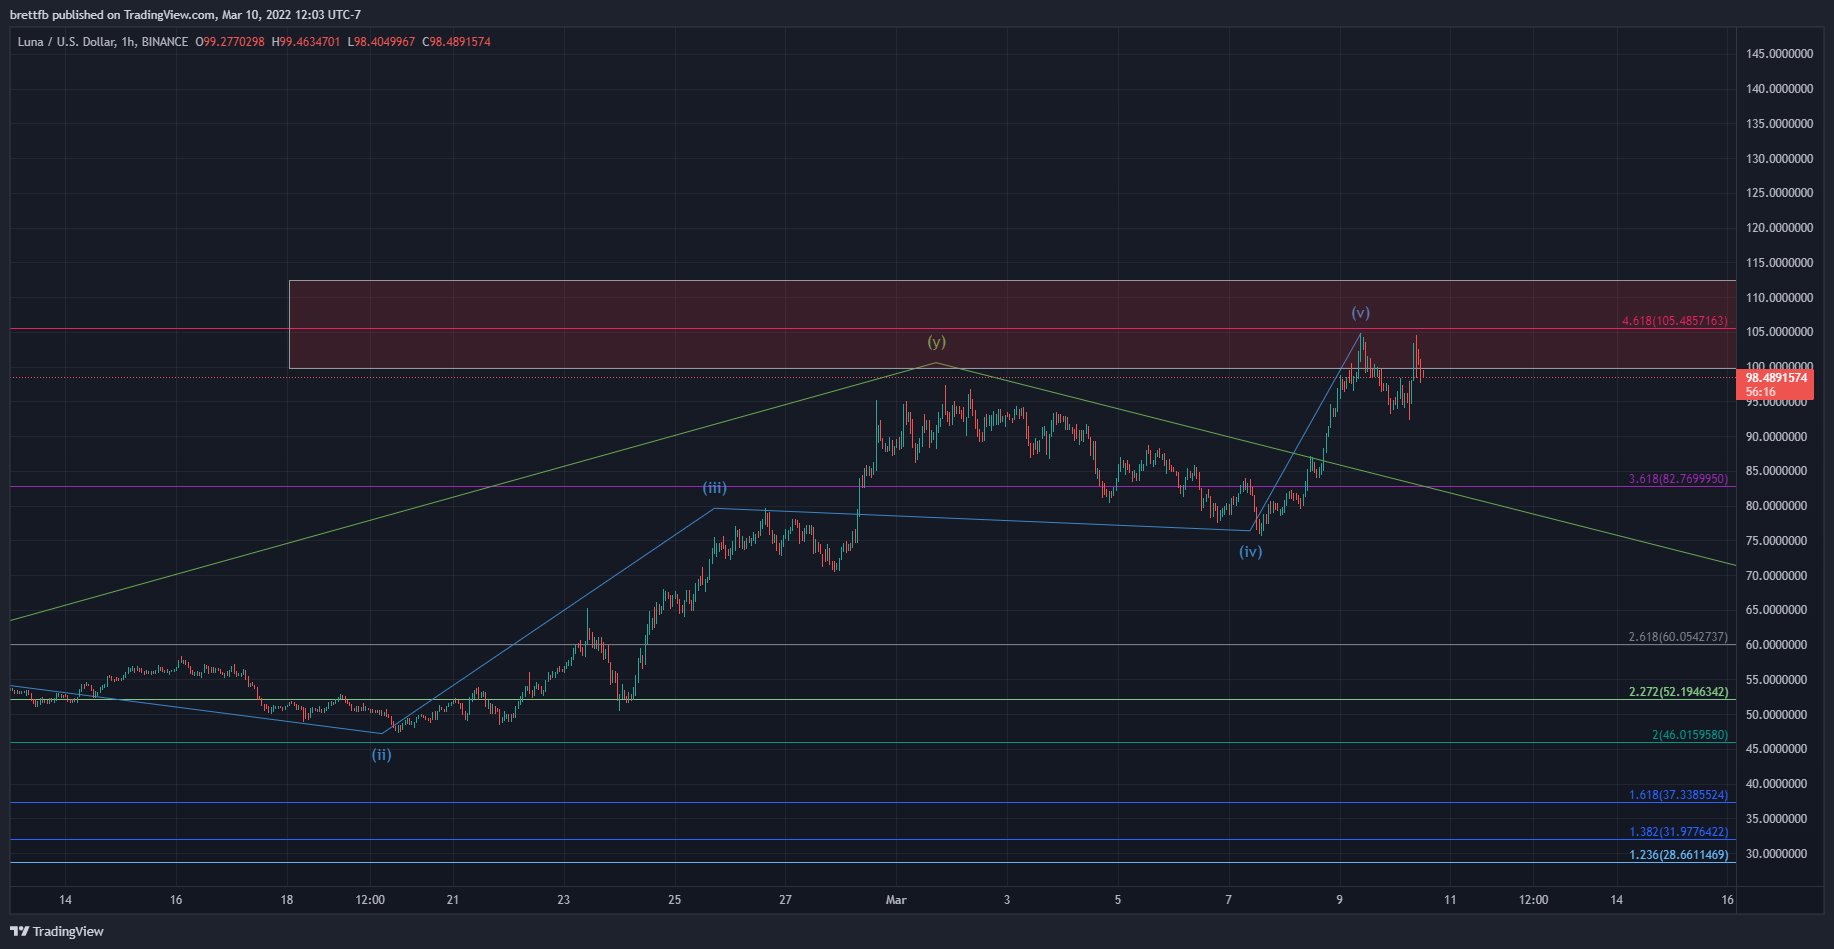Select the 1.236(28.6611469) Fibonacci label
The image size is (1834, 949).
tap(1678, 855)
